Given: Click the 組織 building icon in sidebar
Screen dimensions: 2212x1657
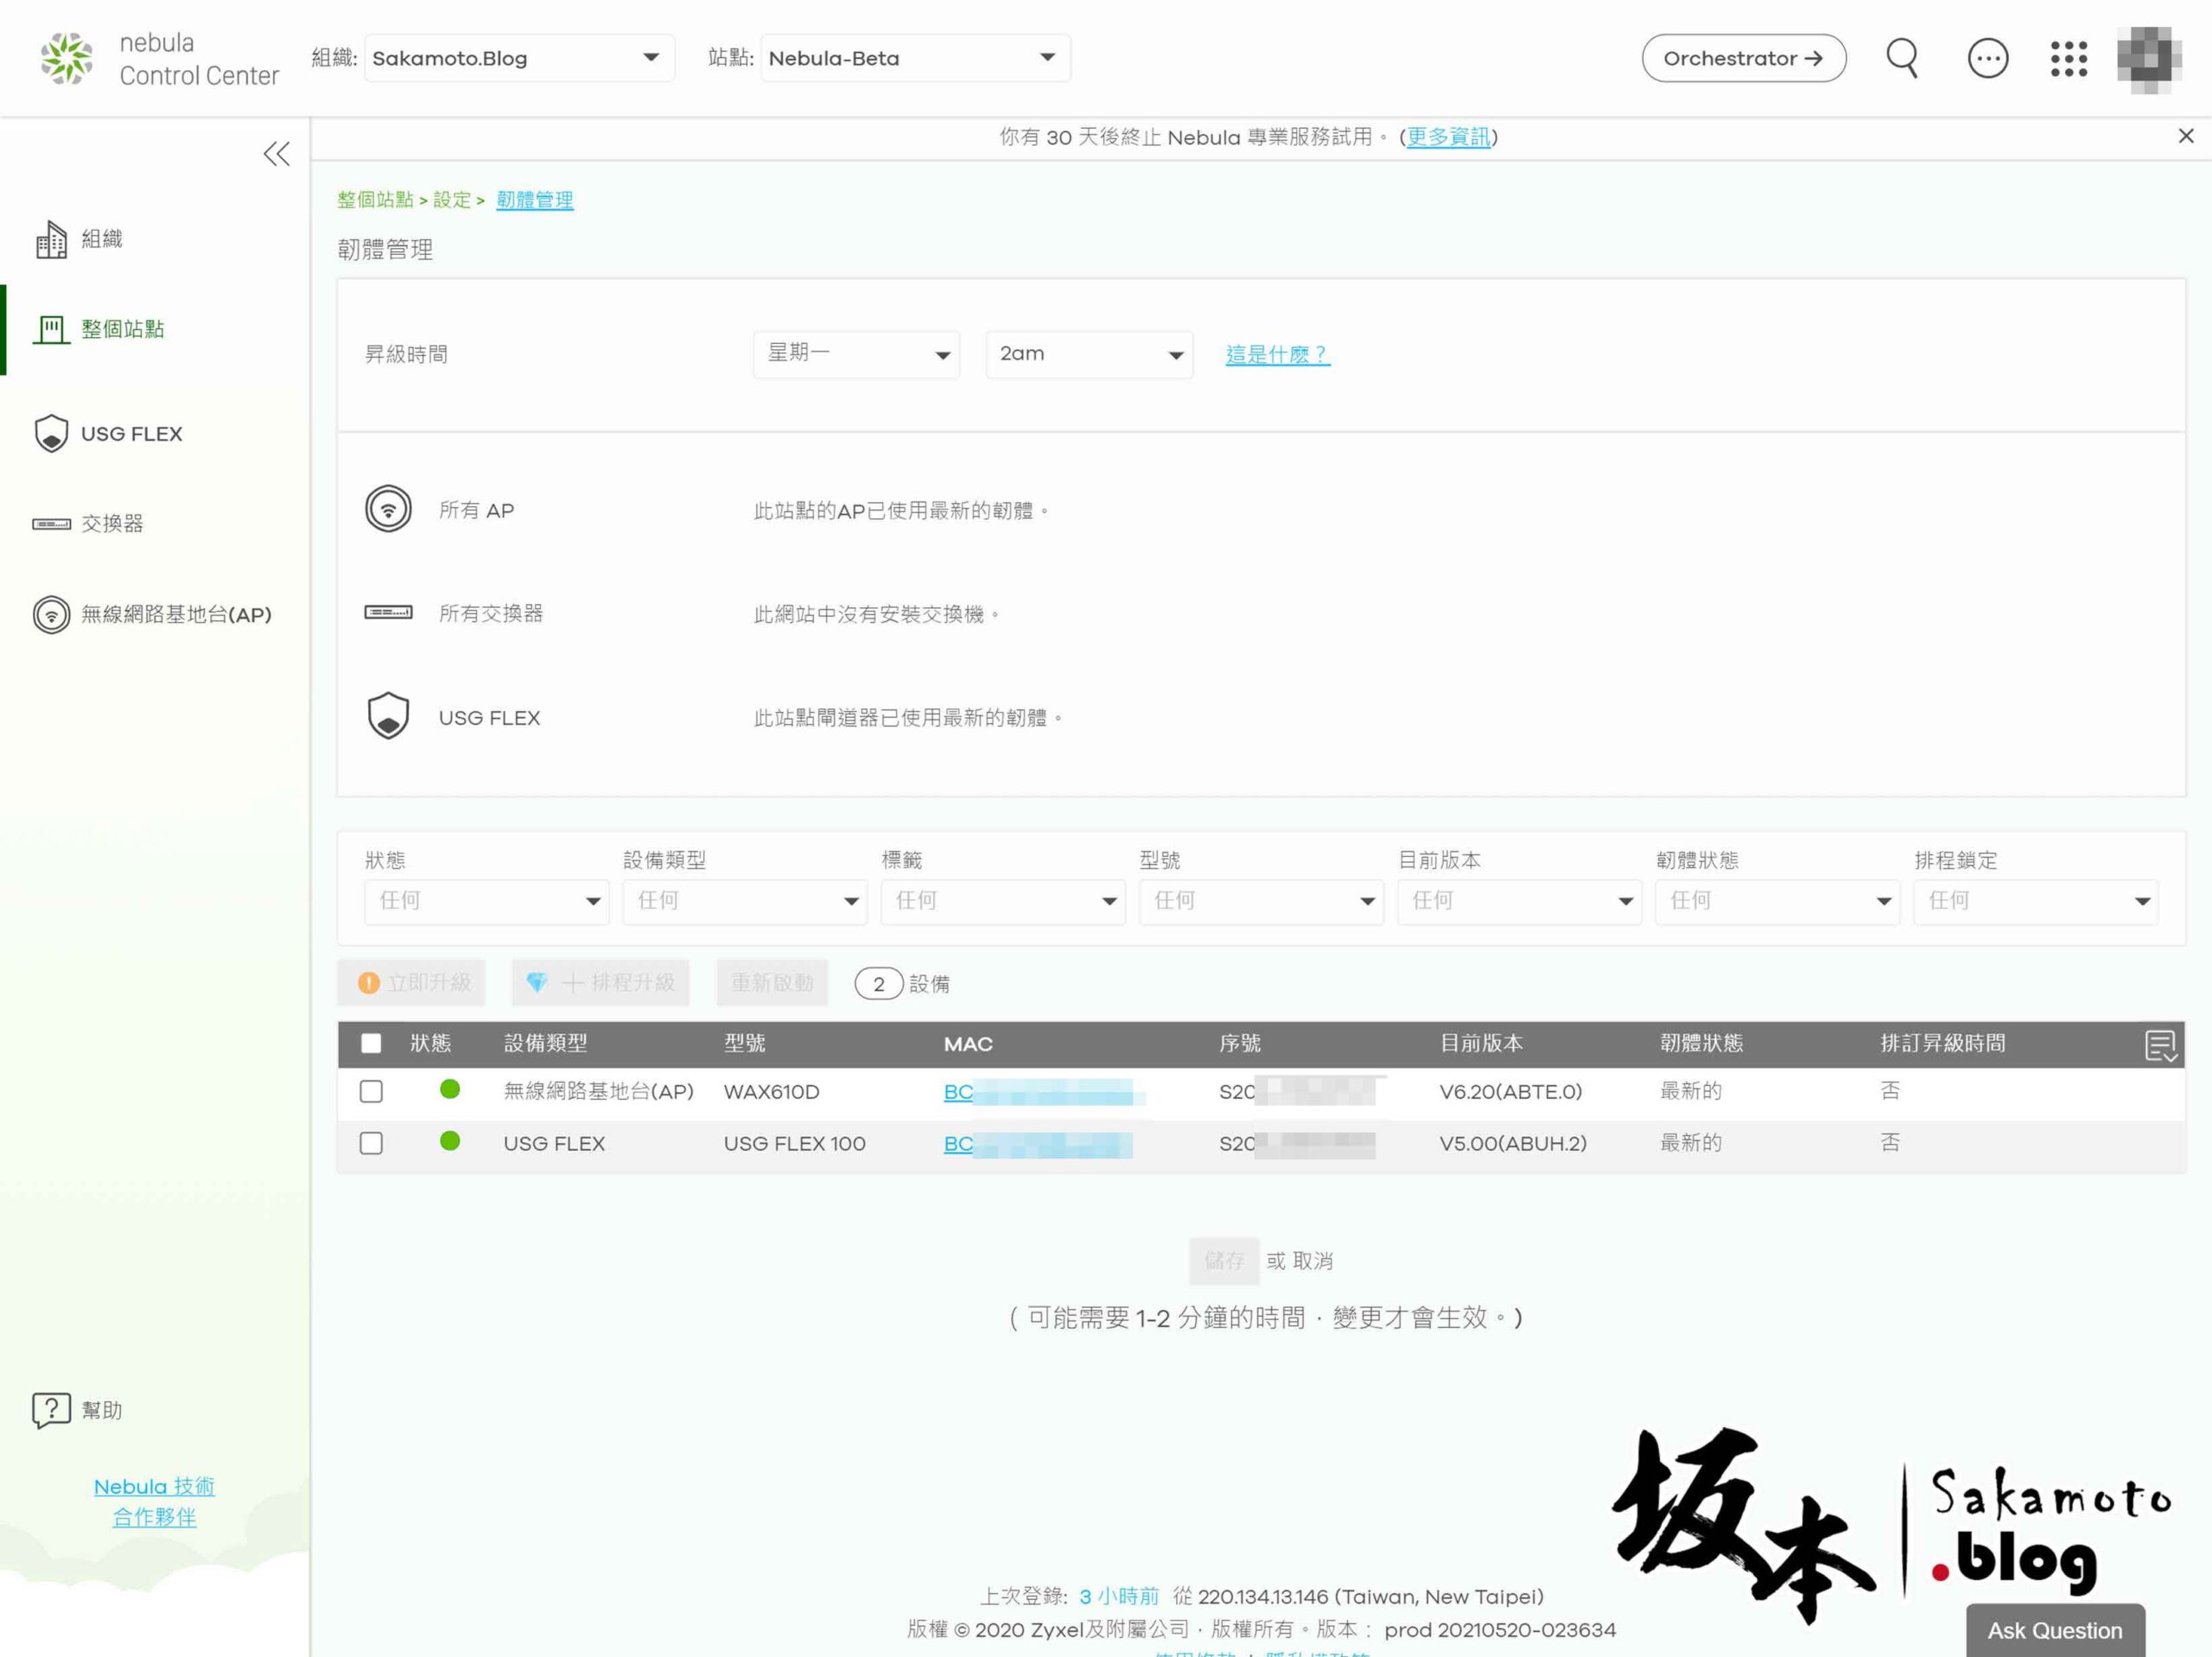Looking at the screenshot, I should click(x=51, y=239).
